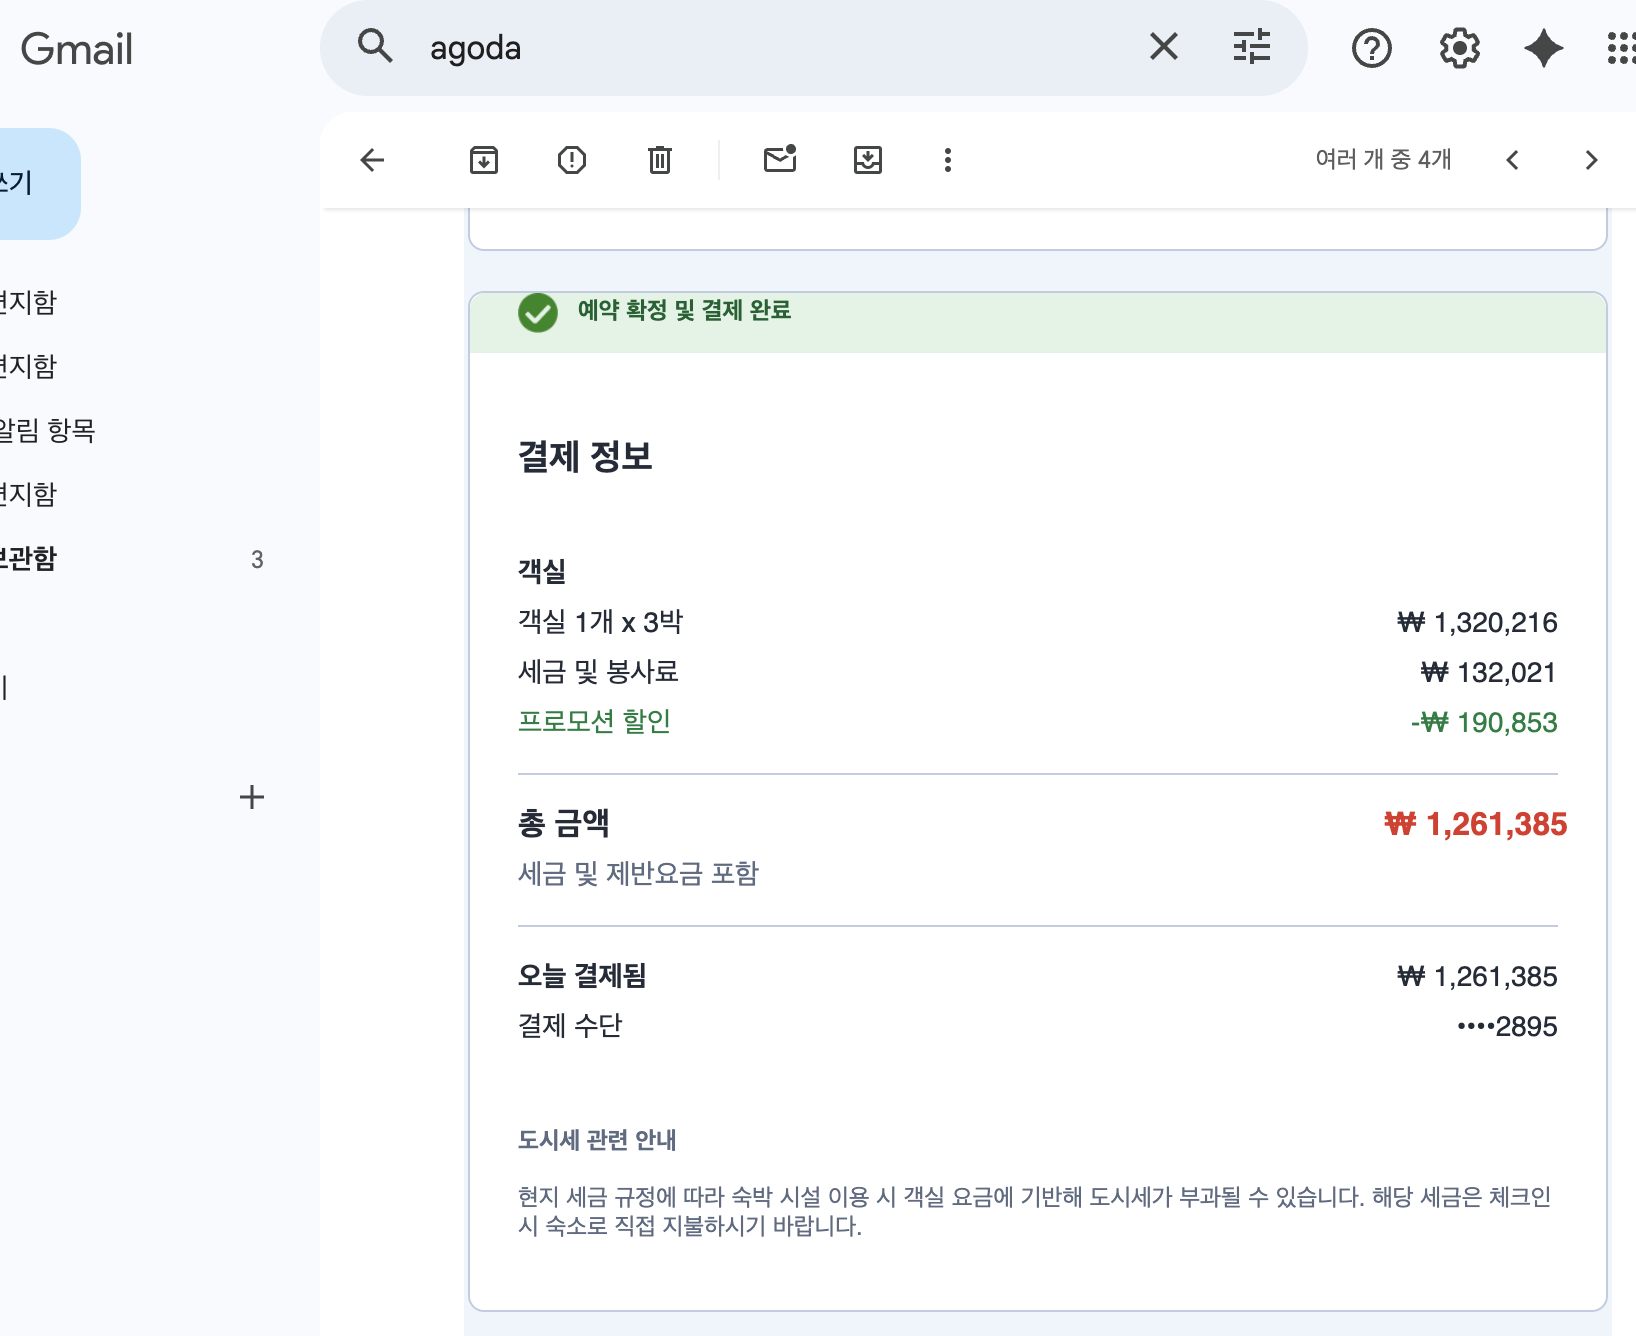Click 객실 1개 x 3박 line
Image resolution: width=1636 pixels, height=1336 pixels.
point(600,622)
